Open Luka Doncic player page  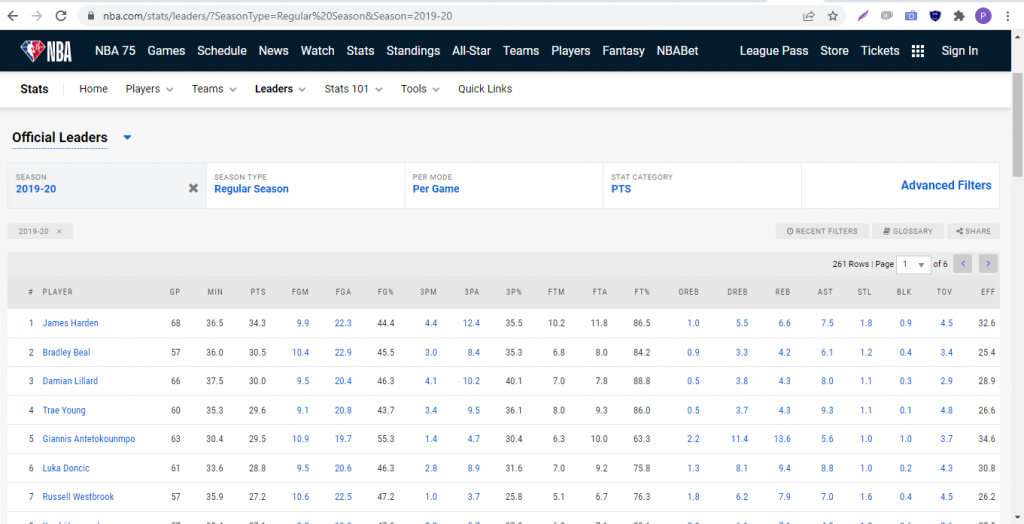66,468
